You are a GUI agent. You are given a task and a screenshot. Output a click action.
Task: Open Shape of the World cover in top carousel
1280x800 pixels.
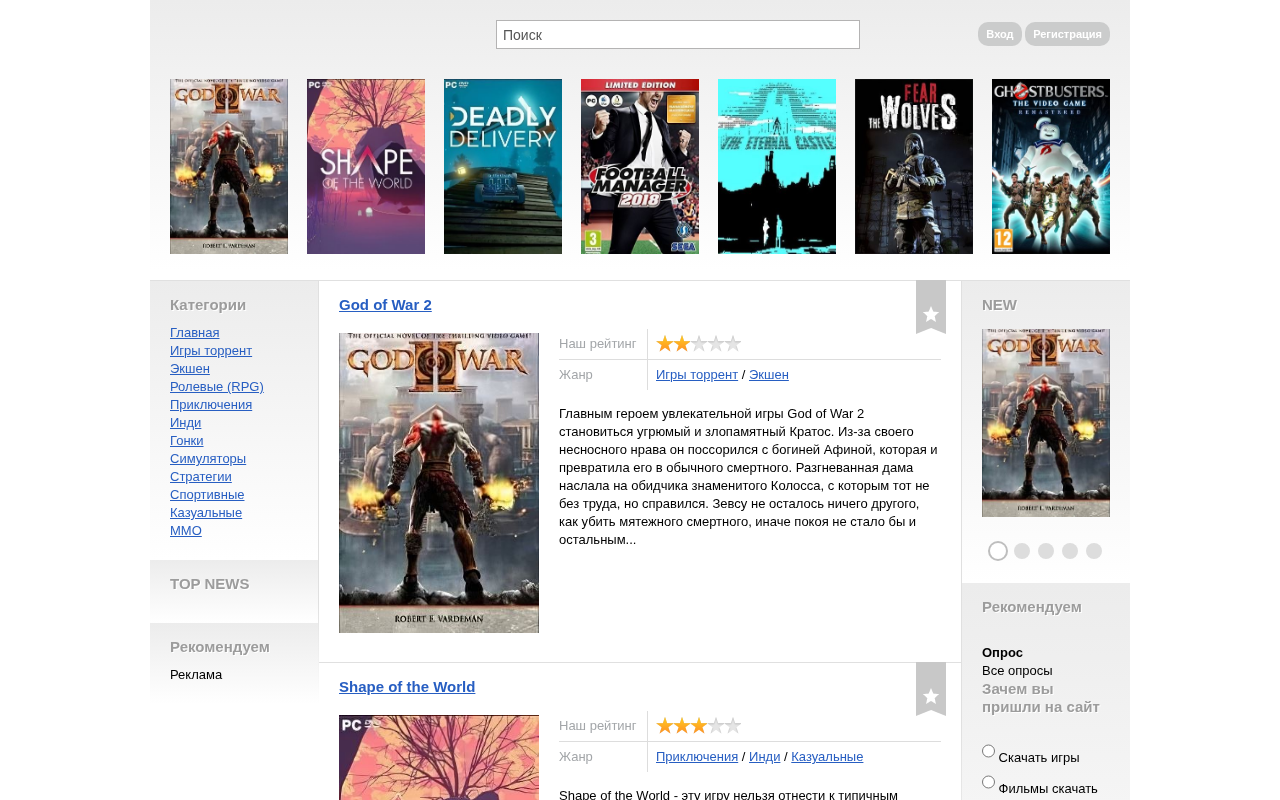[366, 167]
